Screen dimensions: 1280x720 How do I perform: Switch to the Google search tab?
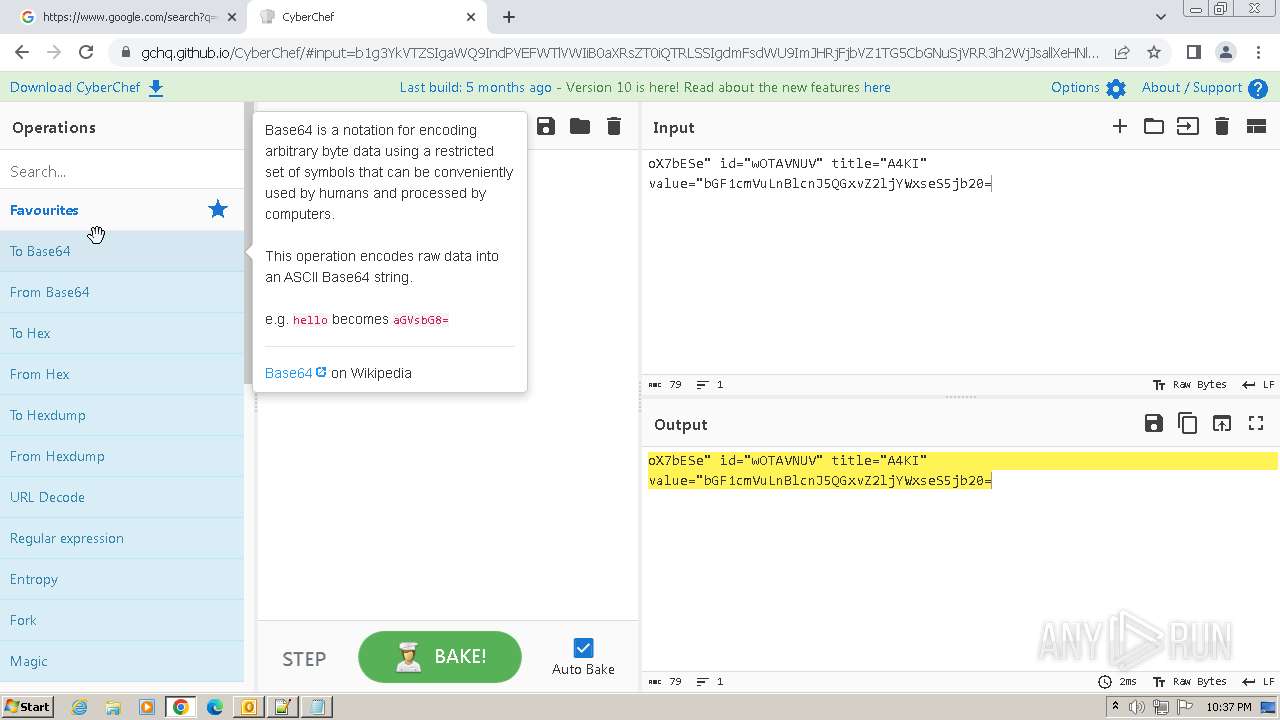coord(131,17)
